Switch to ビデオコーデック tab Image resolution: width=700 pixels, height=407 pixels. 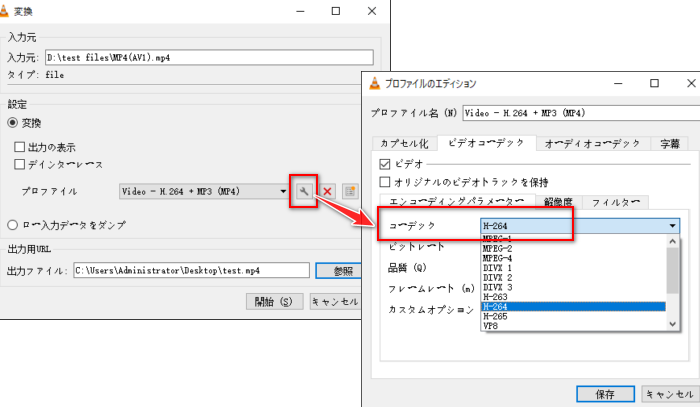[x=486, y=143]
